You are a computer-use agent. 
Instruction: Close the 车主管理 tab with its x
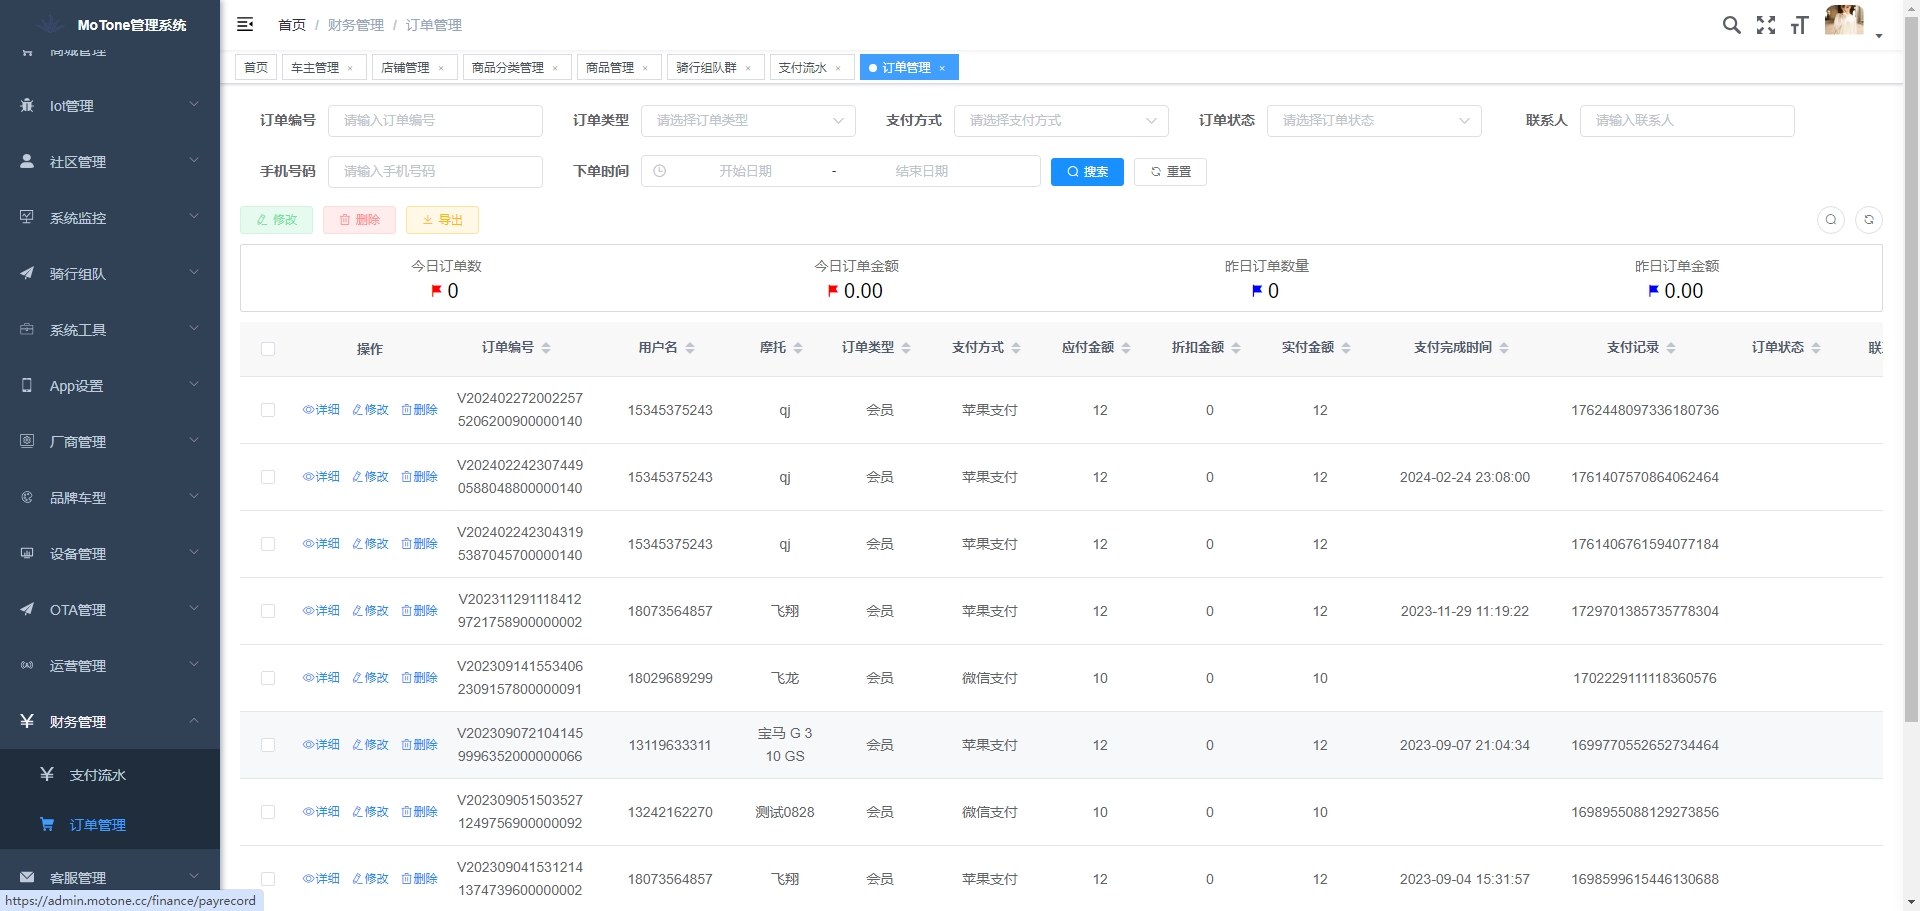[x=350, y=68]
